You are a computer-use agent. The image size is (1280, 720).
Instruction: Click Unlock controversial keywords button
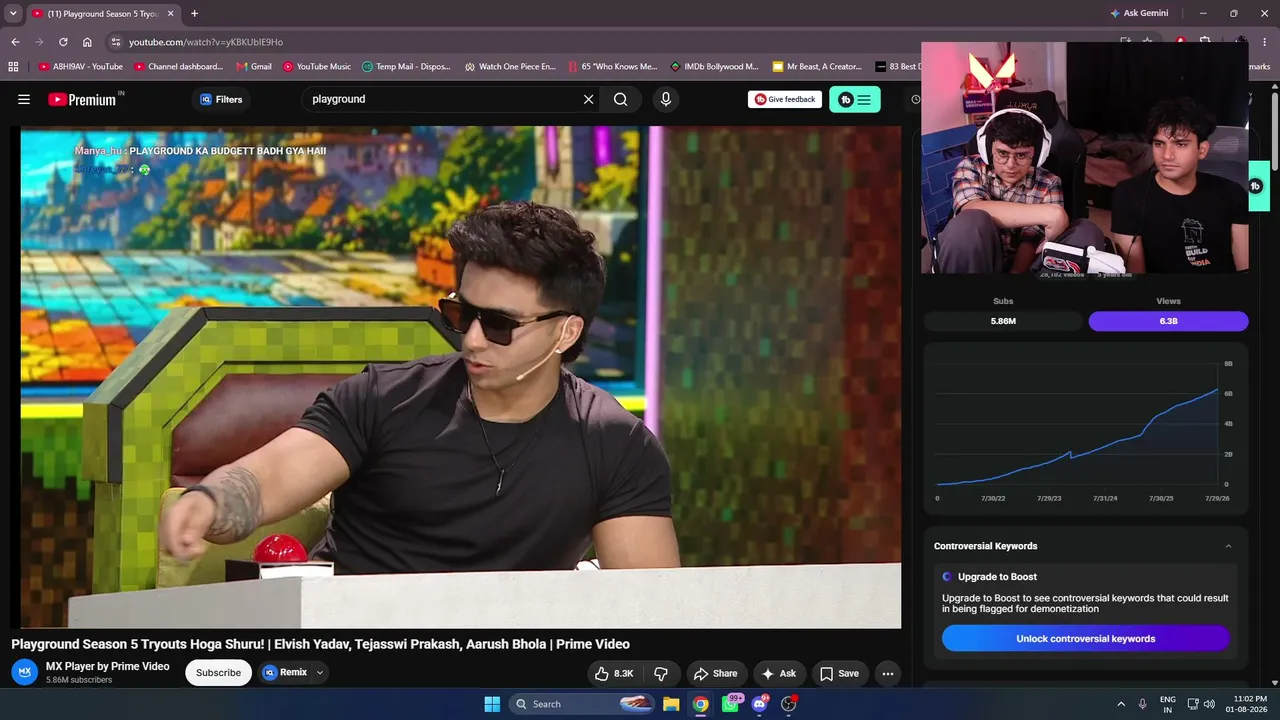coord(1086,638)
